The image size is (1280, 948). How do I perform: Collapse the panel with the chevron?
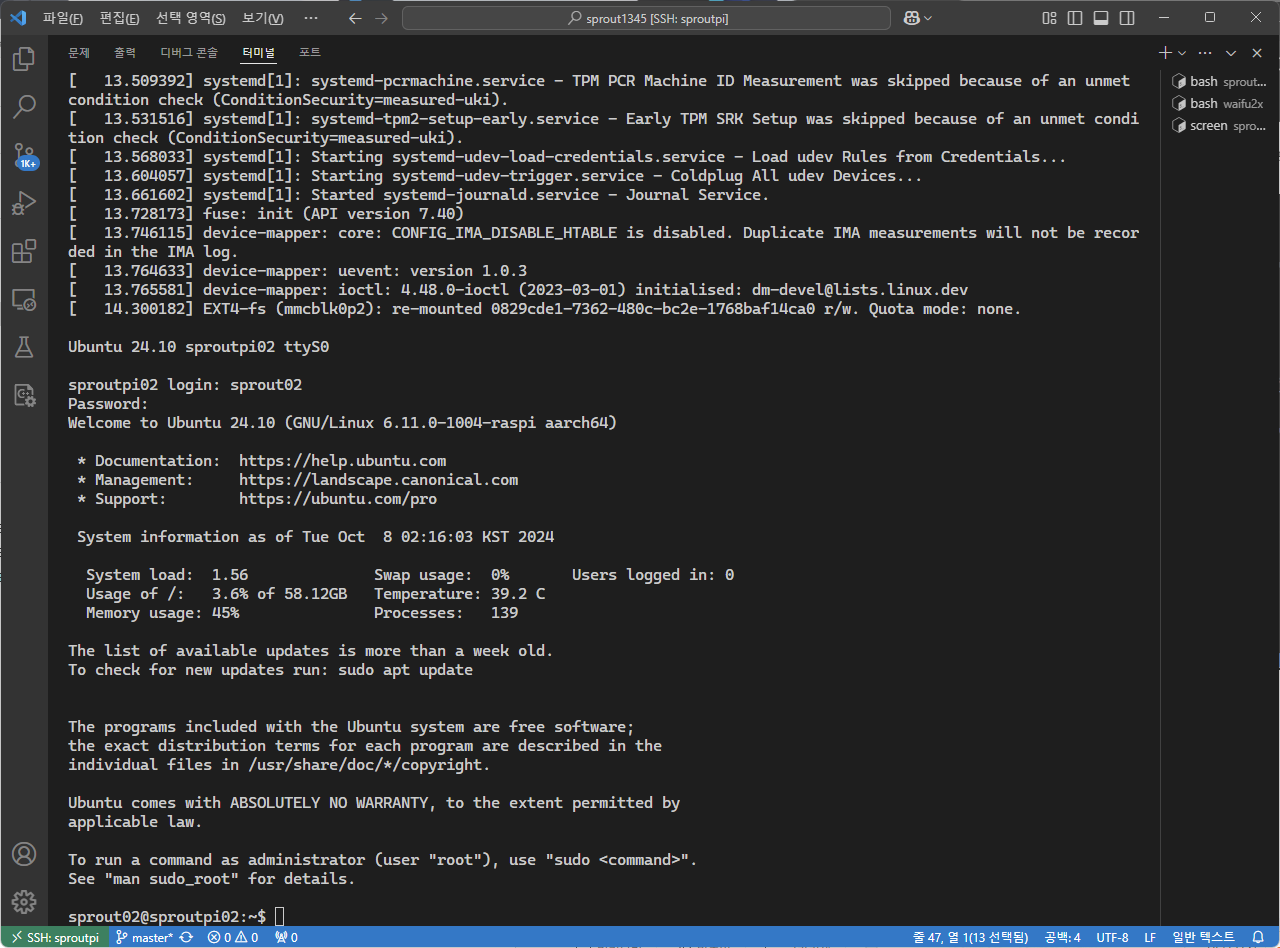click(x=1231, y=52)
